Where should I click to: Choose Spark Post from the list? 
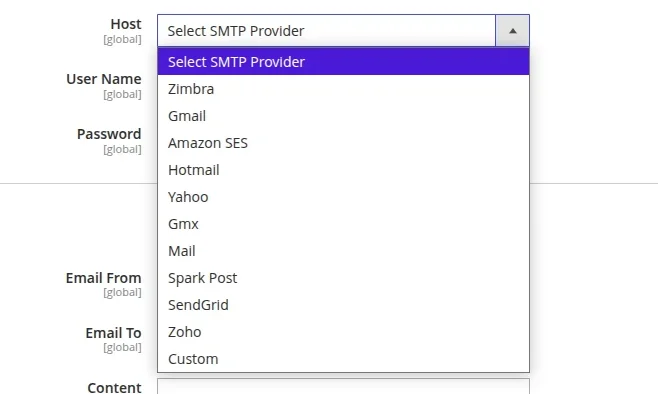[x=343, y=278]
